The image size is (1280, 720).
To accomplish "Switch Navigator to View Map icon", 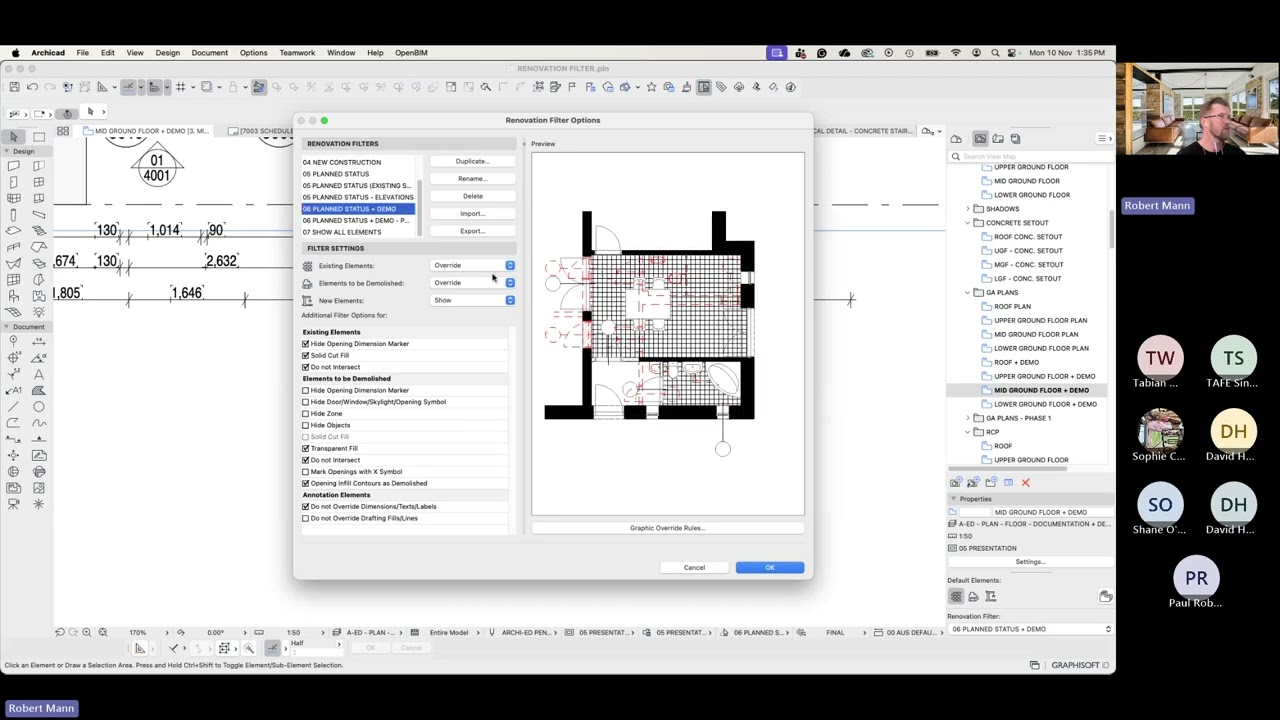I will tap(981, 139).
